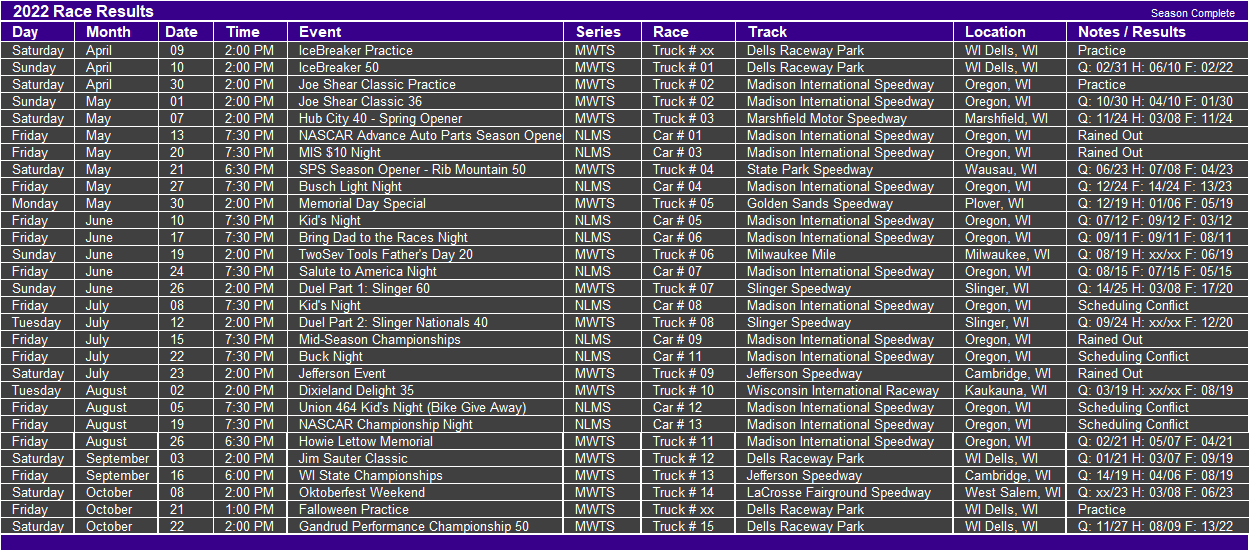
Task: Select 'SPS Season Opener - Rib Mountain 50'
Action: coord(412,169)
